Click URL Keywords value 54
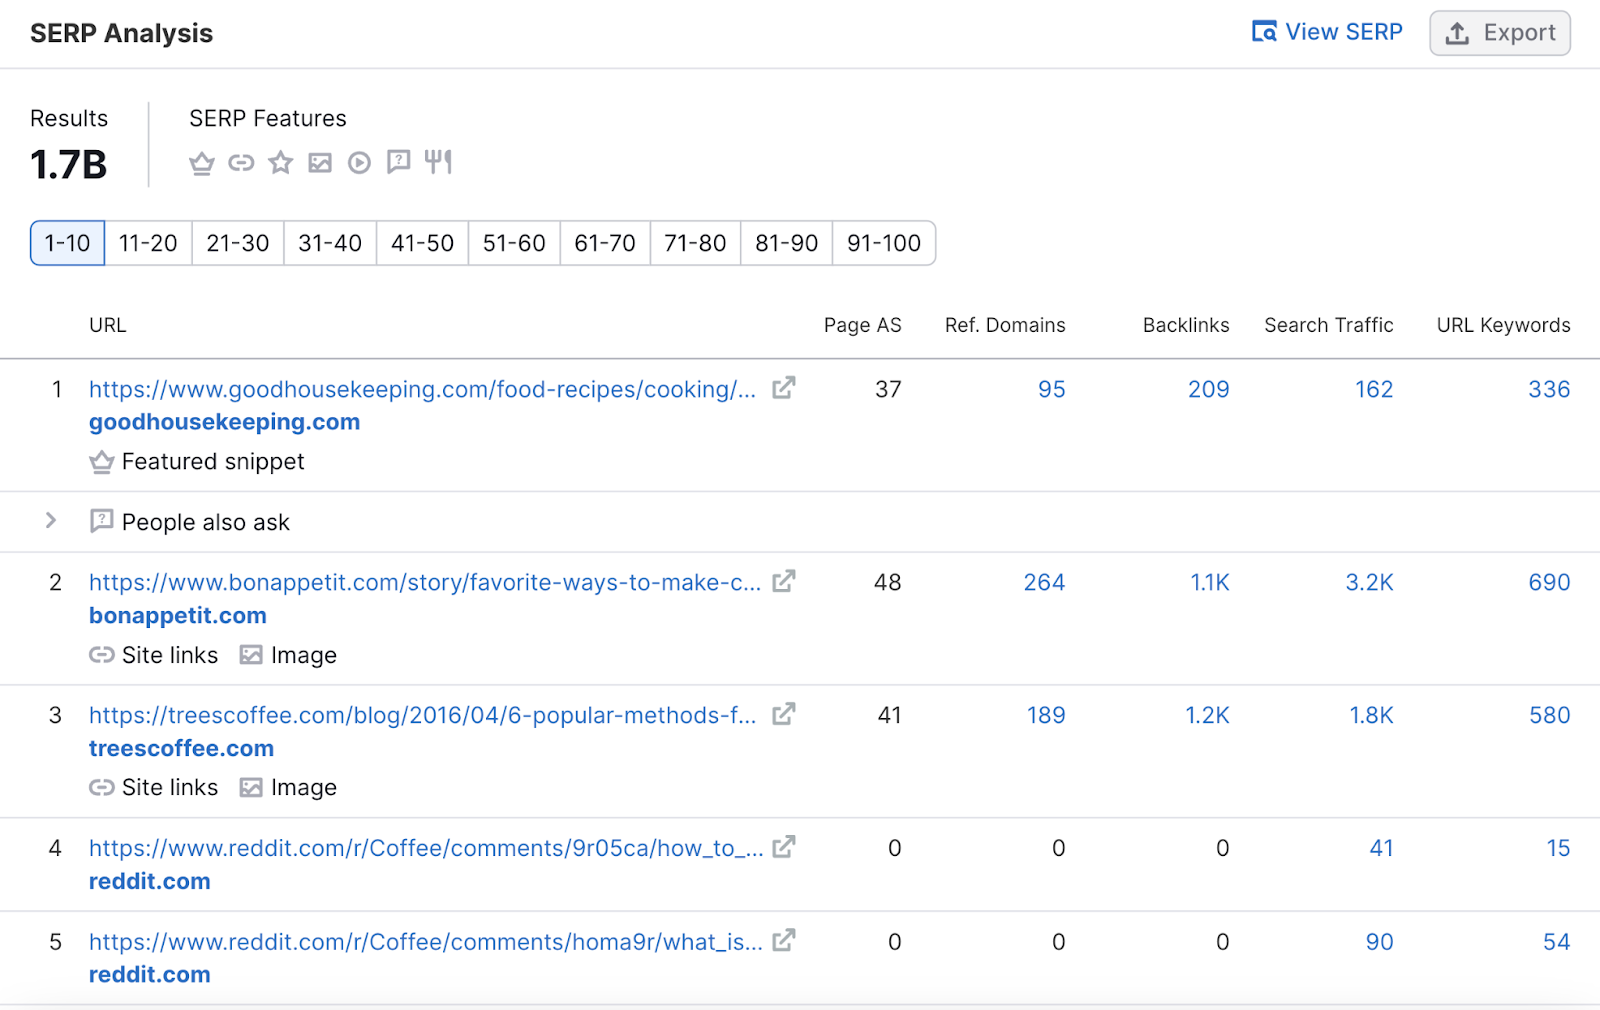This screenshot has height=1010, width=1600. [1556, 942]
